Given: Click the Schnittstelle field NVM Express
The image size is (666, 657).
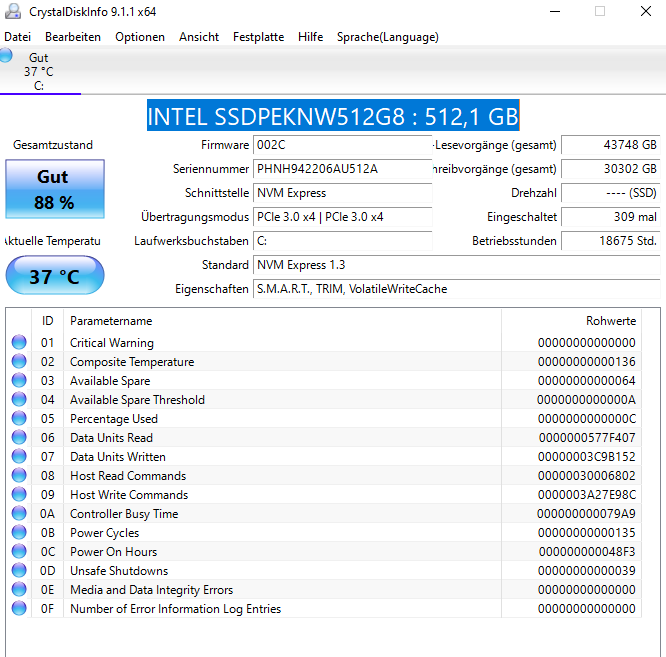Looking at the screenshot, I should click(x=342, y=193).
